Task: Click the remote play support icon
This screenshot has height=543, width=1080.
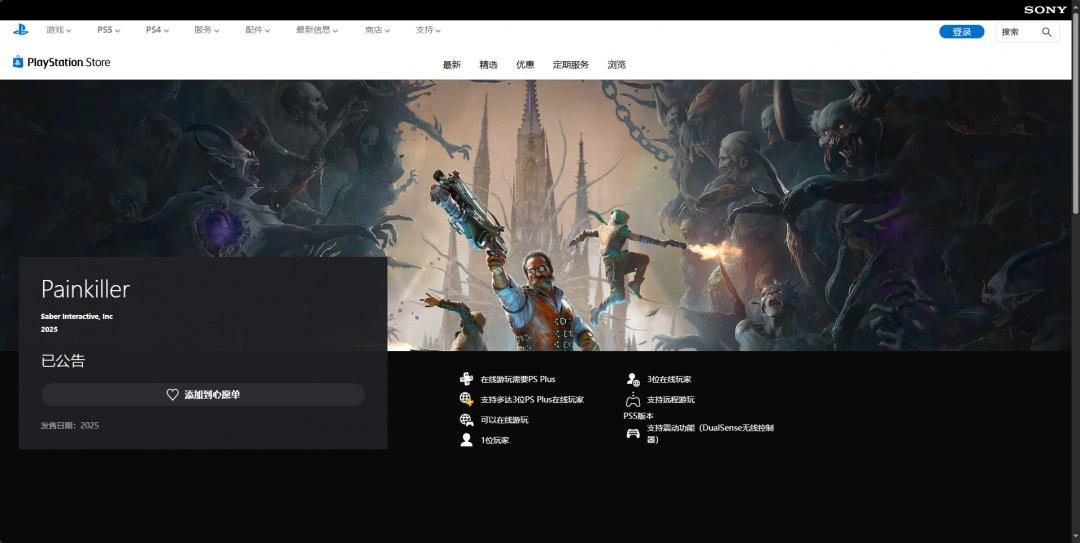Action: pyautogui.click(x=632, y=399)
